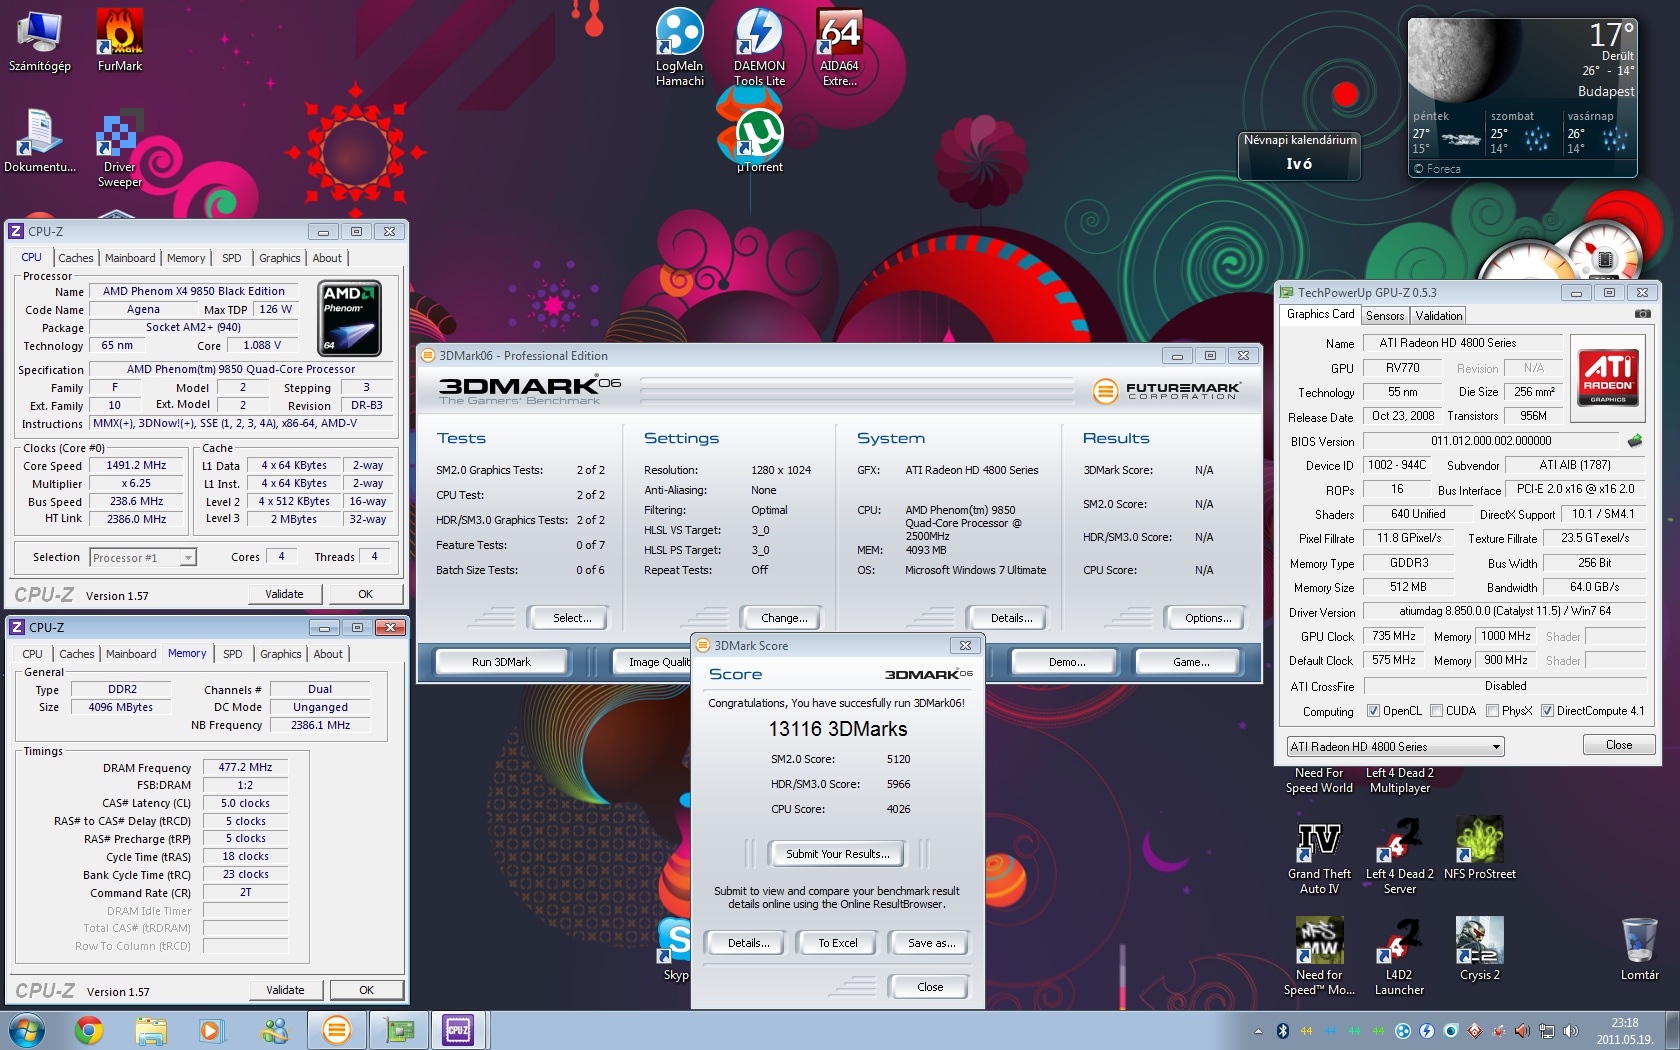Open NFS ProStreet desktop shortcut

click(1480, 850)
